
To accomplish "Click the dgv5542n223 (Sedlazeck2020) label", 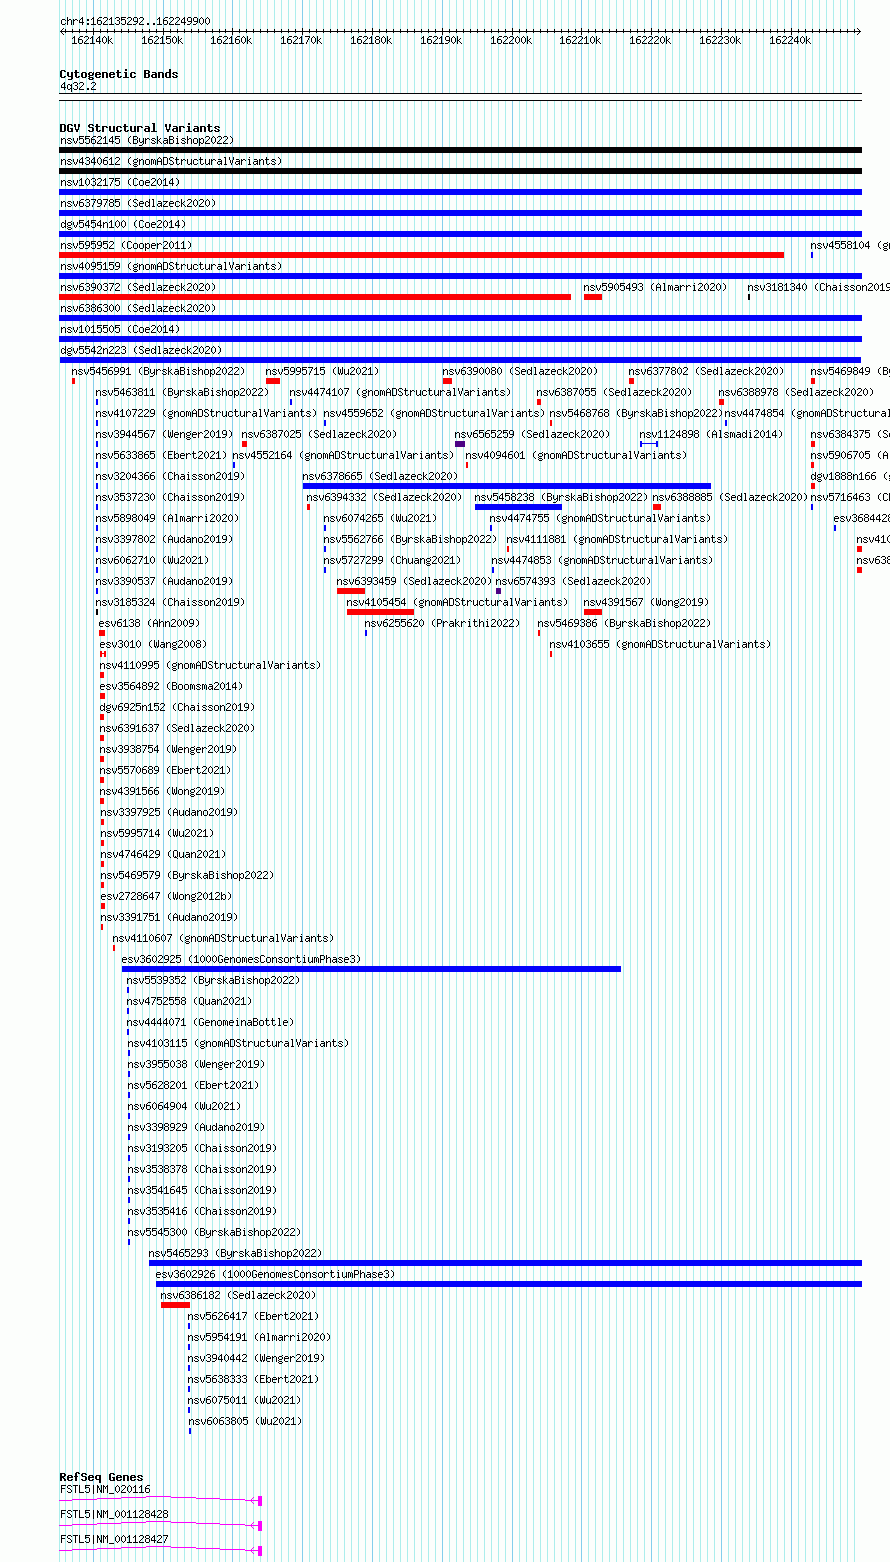I will coord(140,350).
